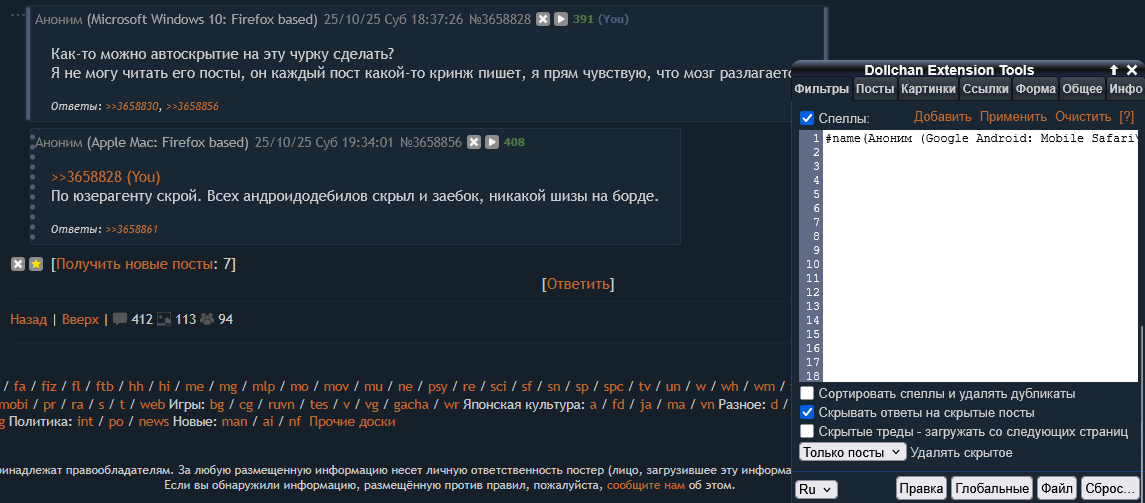Viewport: 1145px width, 503px height.
Task: Toggle the Спеллы checkbox
Action: tap(807, 118)
